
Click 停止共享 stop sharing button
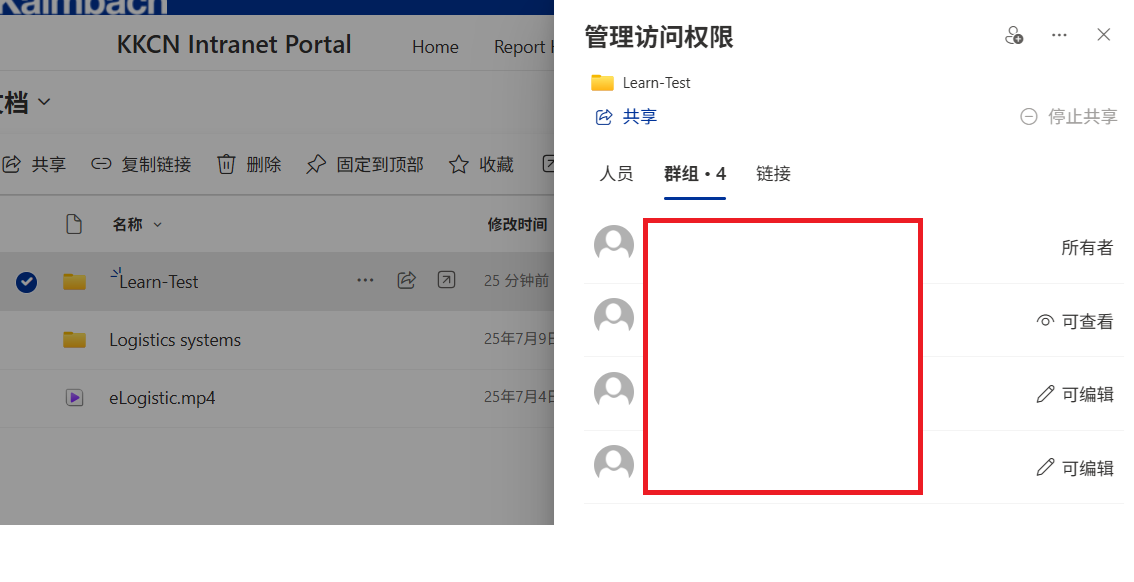click(1068, 116)
